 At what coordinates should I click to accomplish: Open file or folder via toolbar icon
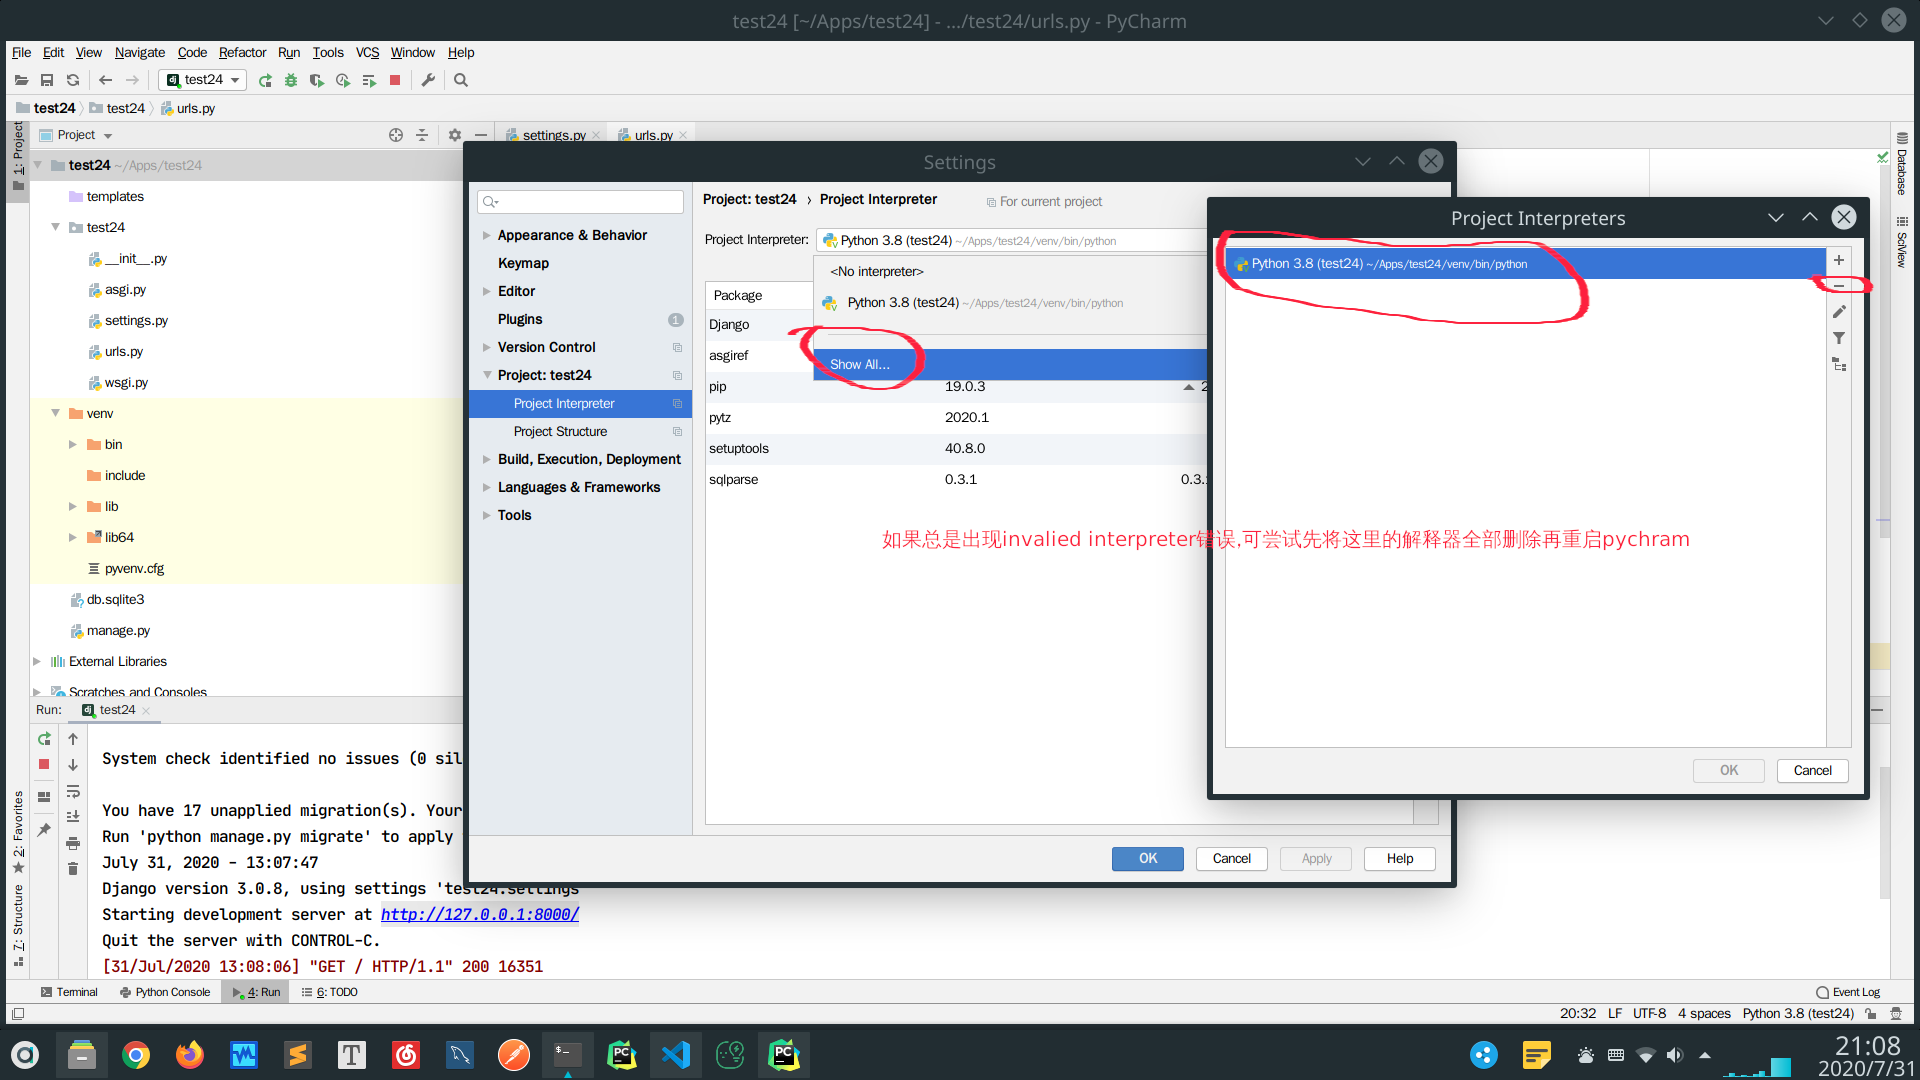click(21, 80)
